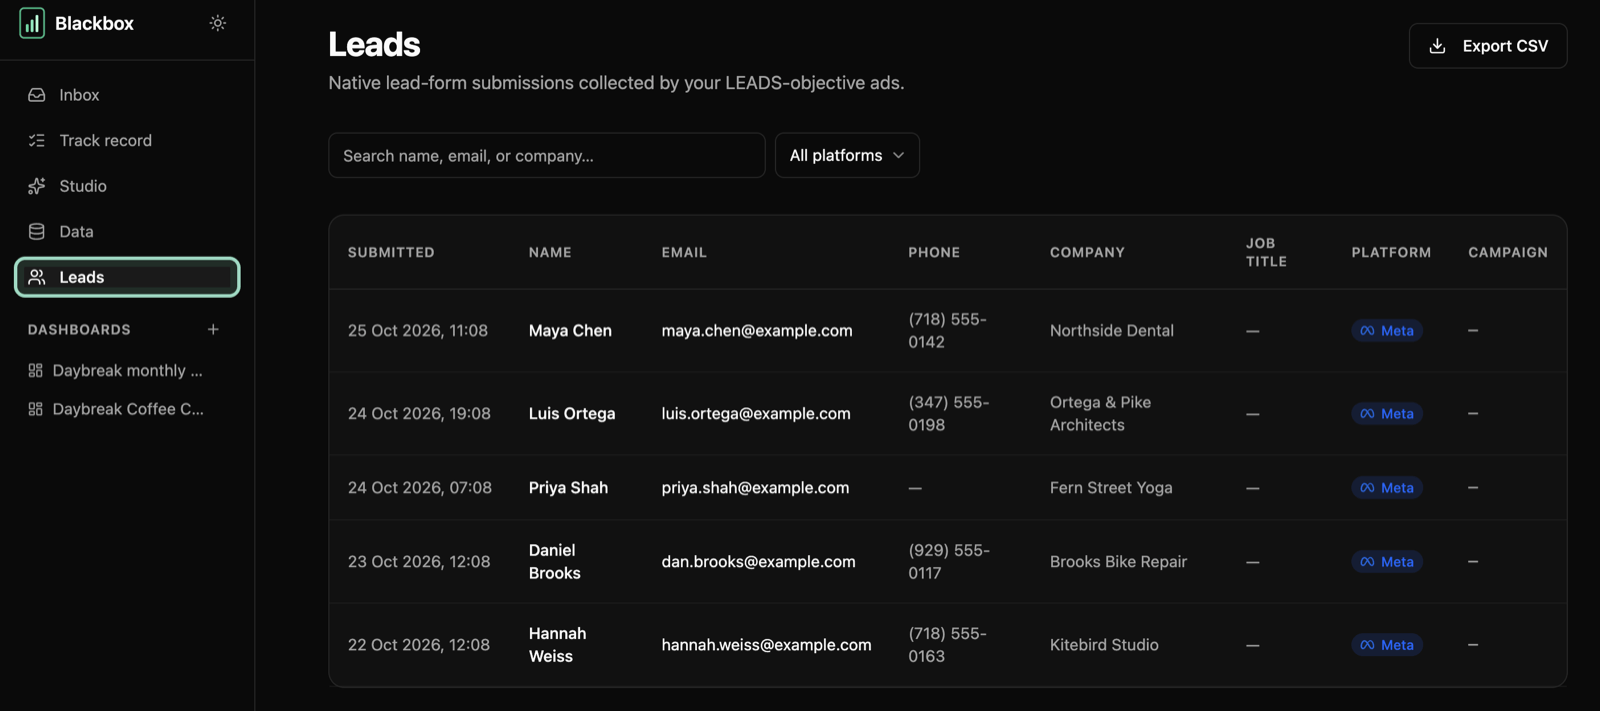Click the Blackbox logo icon

[x=32, y=23]
